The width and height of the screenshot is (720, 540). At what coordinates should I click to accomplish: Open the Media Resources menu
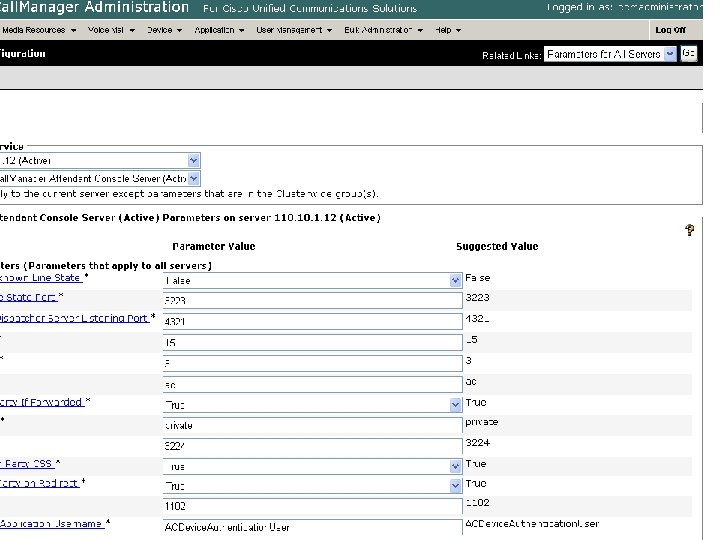(39, 30)
